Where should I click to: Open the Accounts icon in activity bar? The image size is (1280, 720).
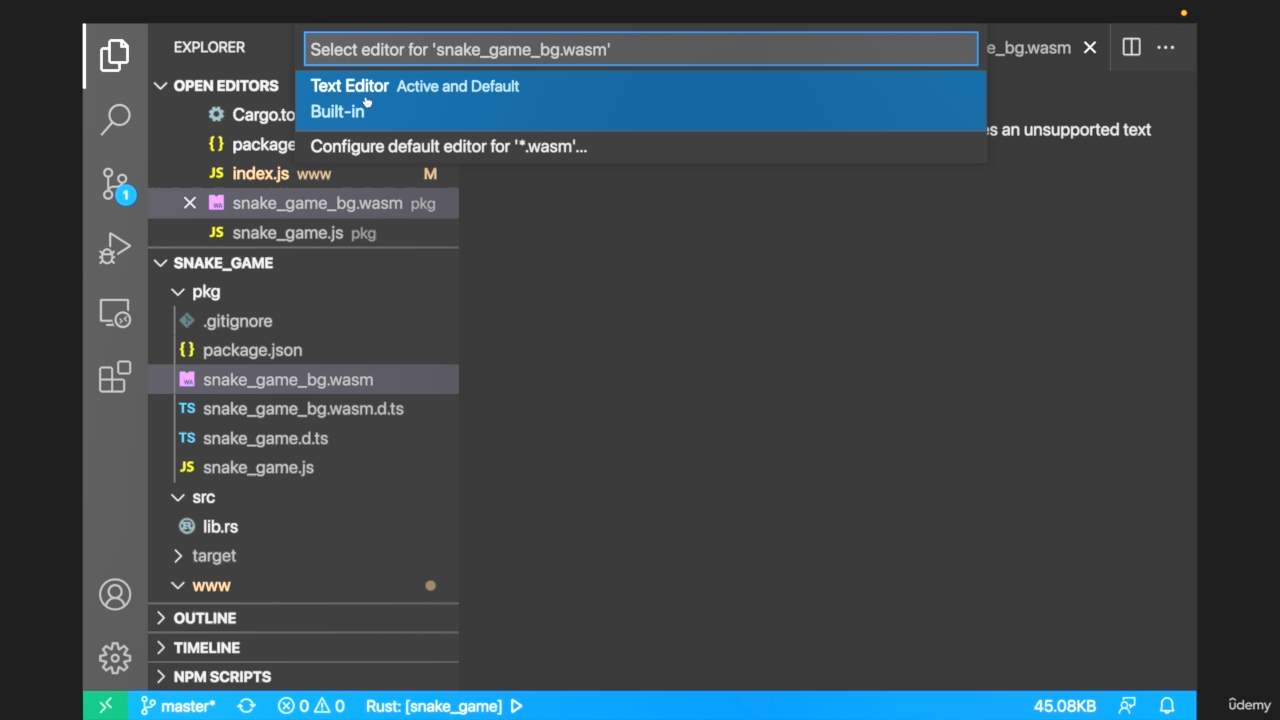pos(115,595)
